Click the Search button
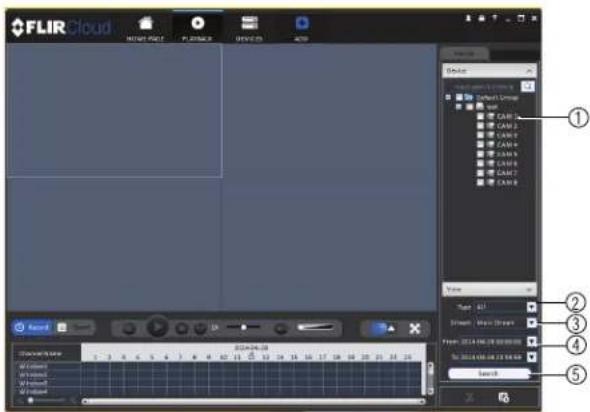590x412 pixels. pos(488,374)
